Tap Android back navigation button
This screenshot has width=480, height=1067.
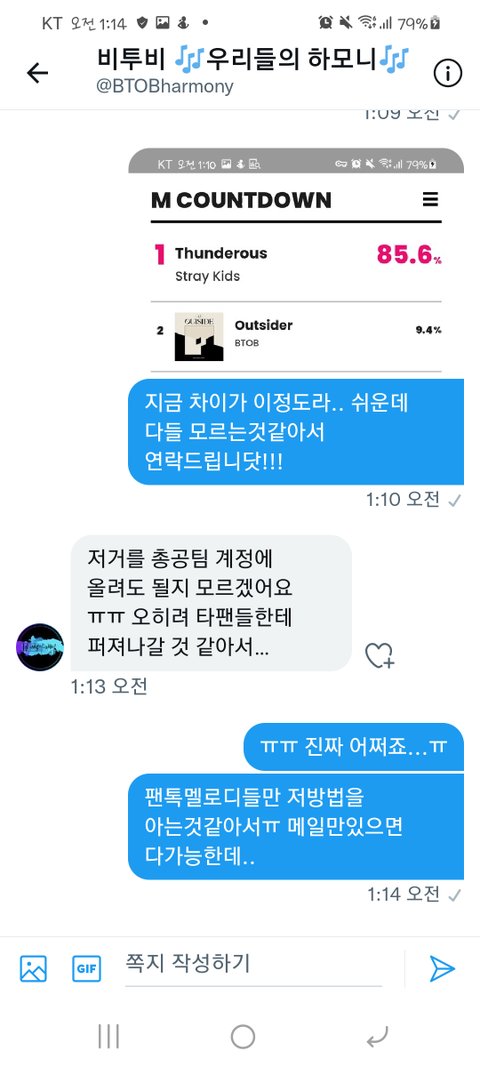tap(377, 1036)
